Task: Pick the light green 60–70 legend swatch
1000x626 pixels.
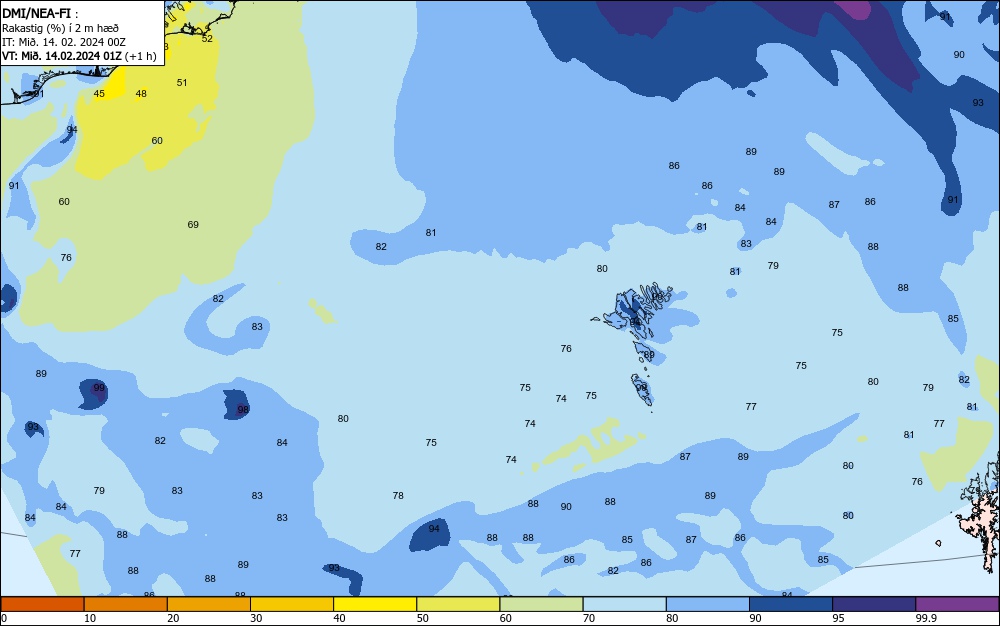Action: (x=541, y=604)
